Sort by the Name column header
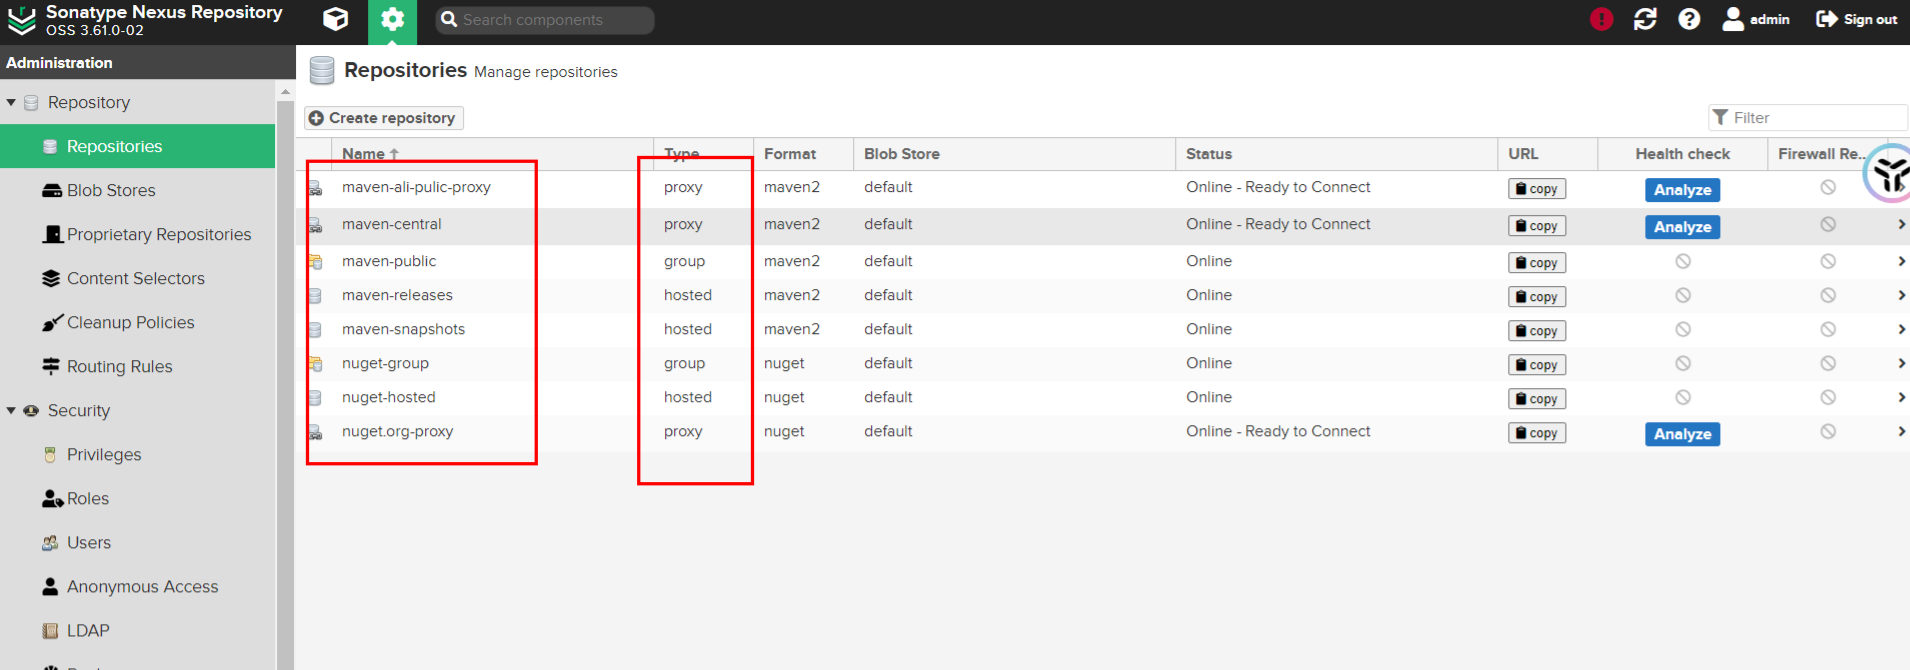 tap(364, 154)
